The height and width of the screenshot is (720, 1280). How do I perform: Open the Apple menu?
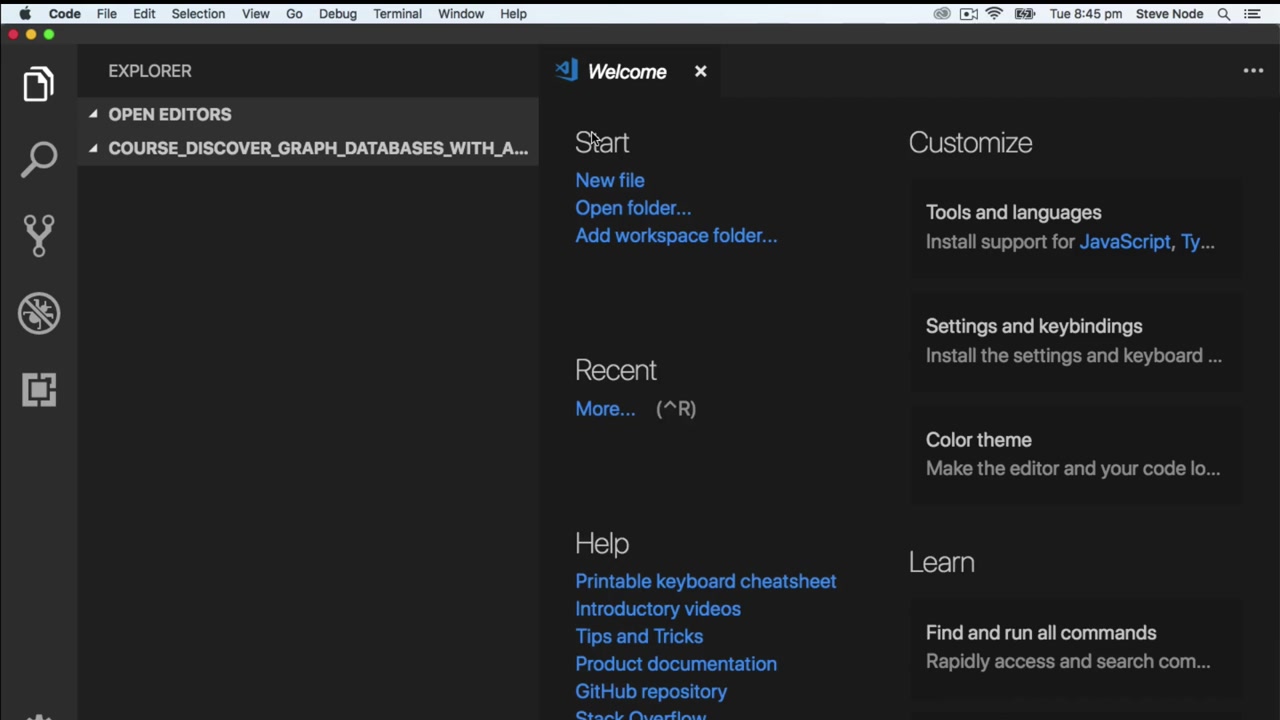[25, 14]
